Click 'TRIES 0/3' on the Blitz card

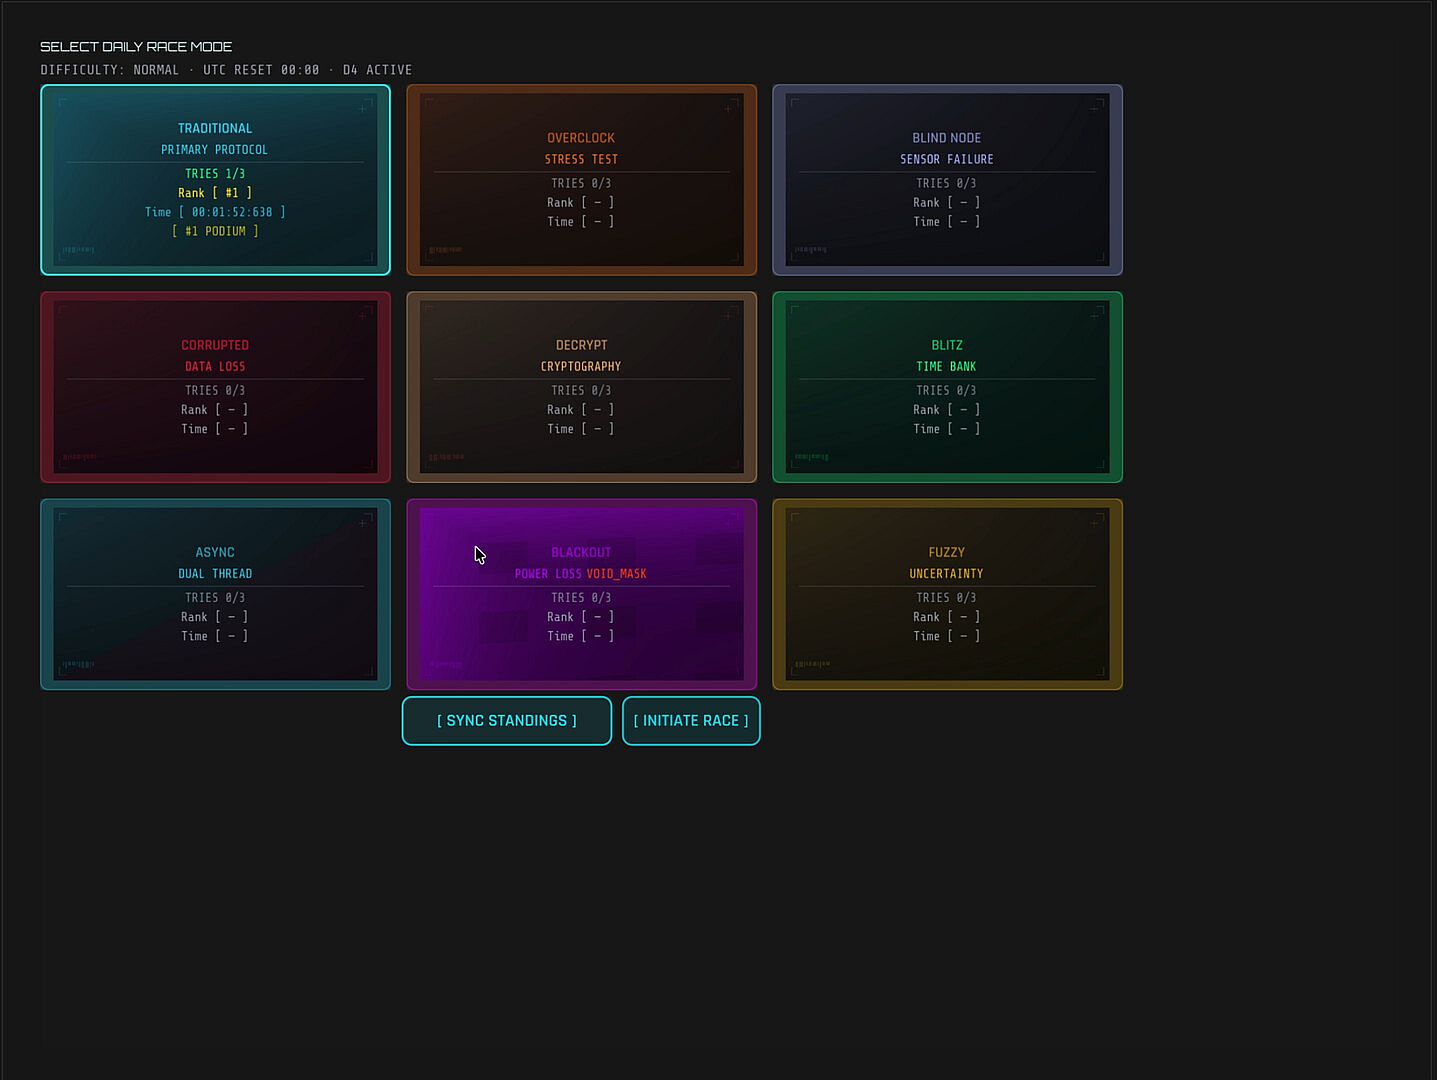pyautogui.click(x=946, y=391)
